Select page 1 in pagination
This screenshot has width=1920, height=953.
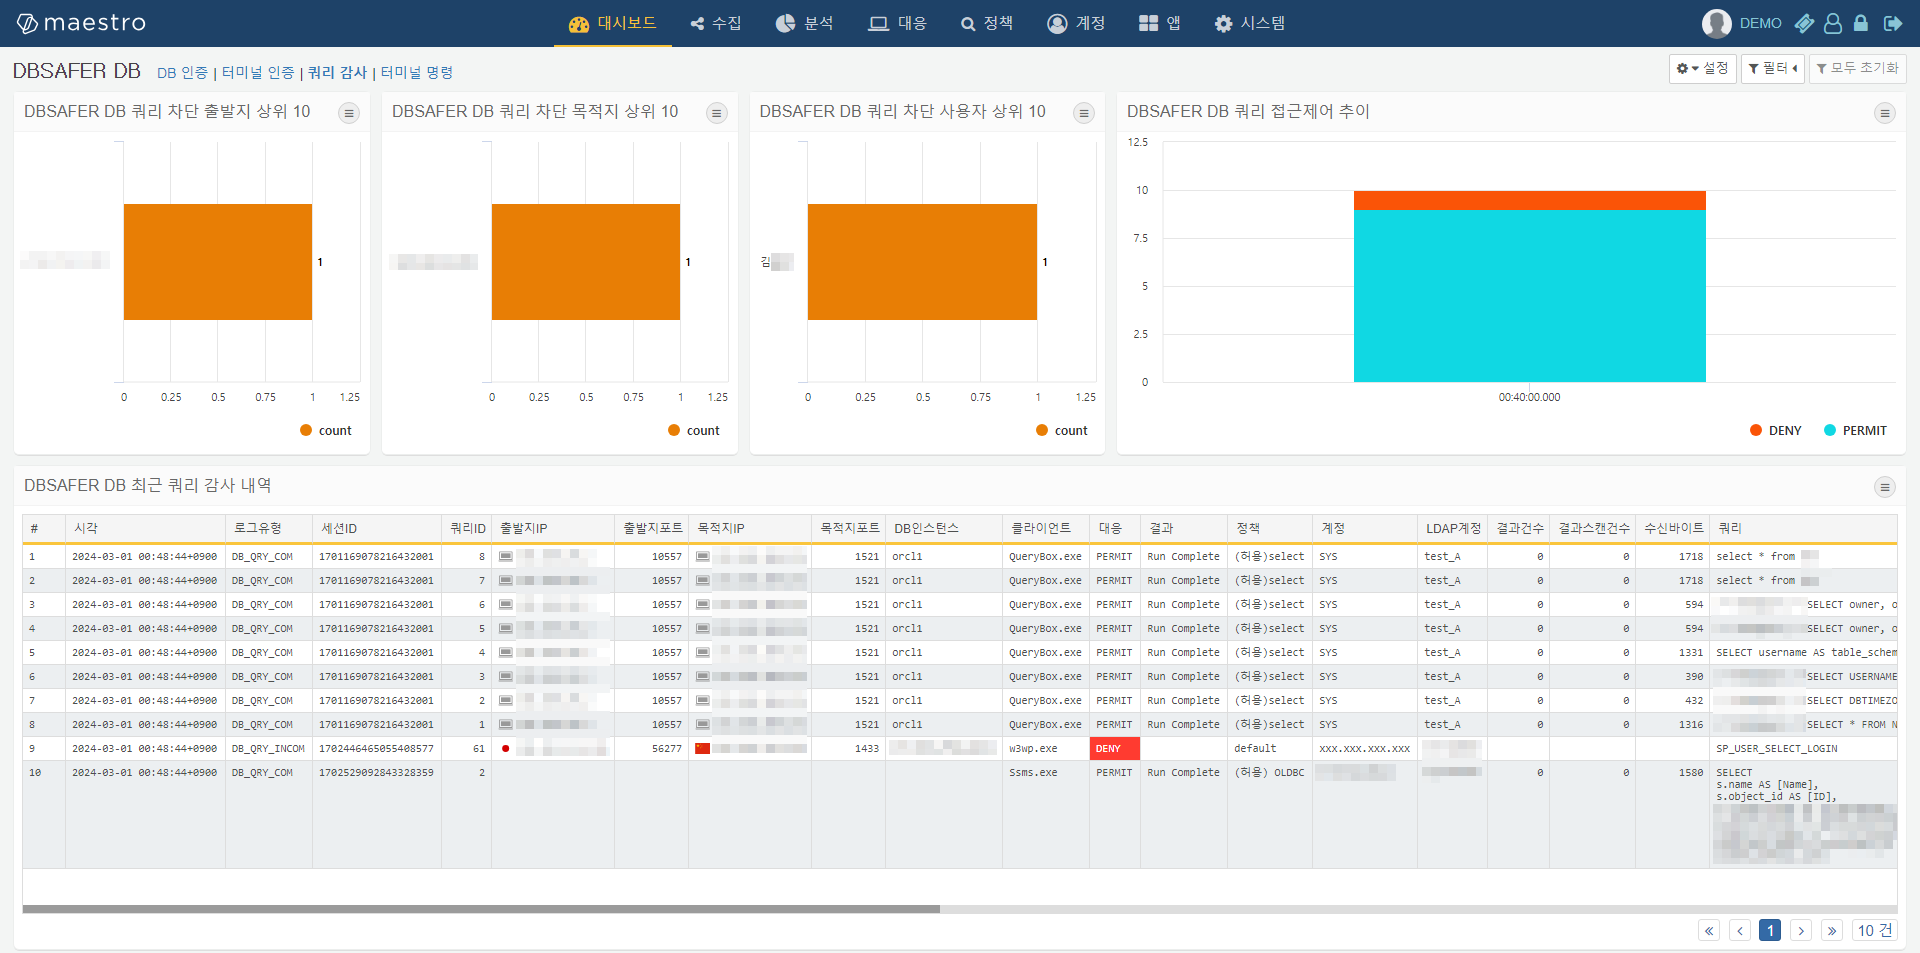click(x=1770, y=931)
